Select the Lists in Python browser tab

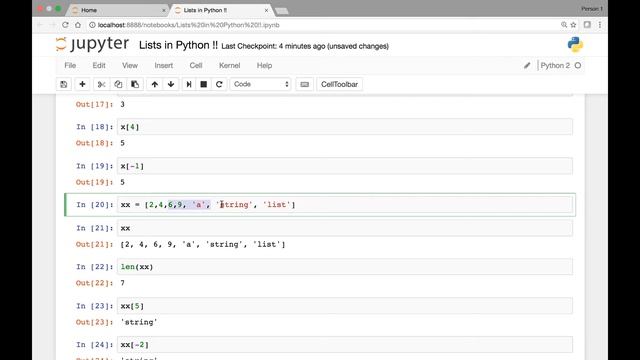point(222,10)
